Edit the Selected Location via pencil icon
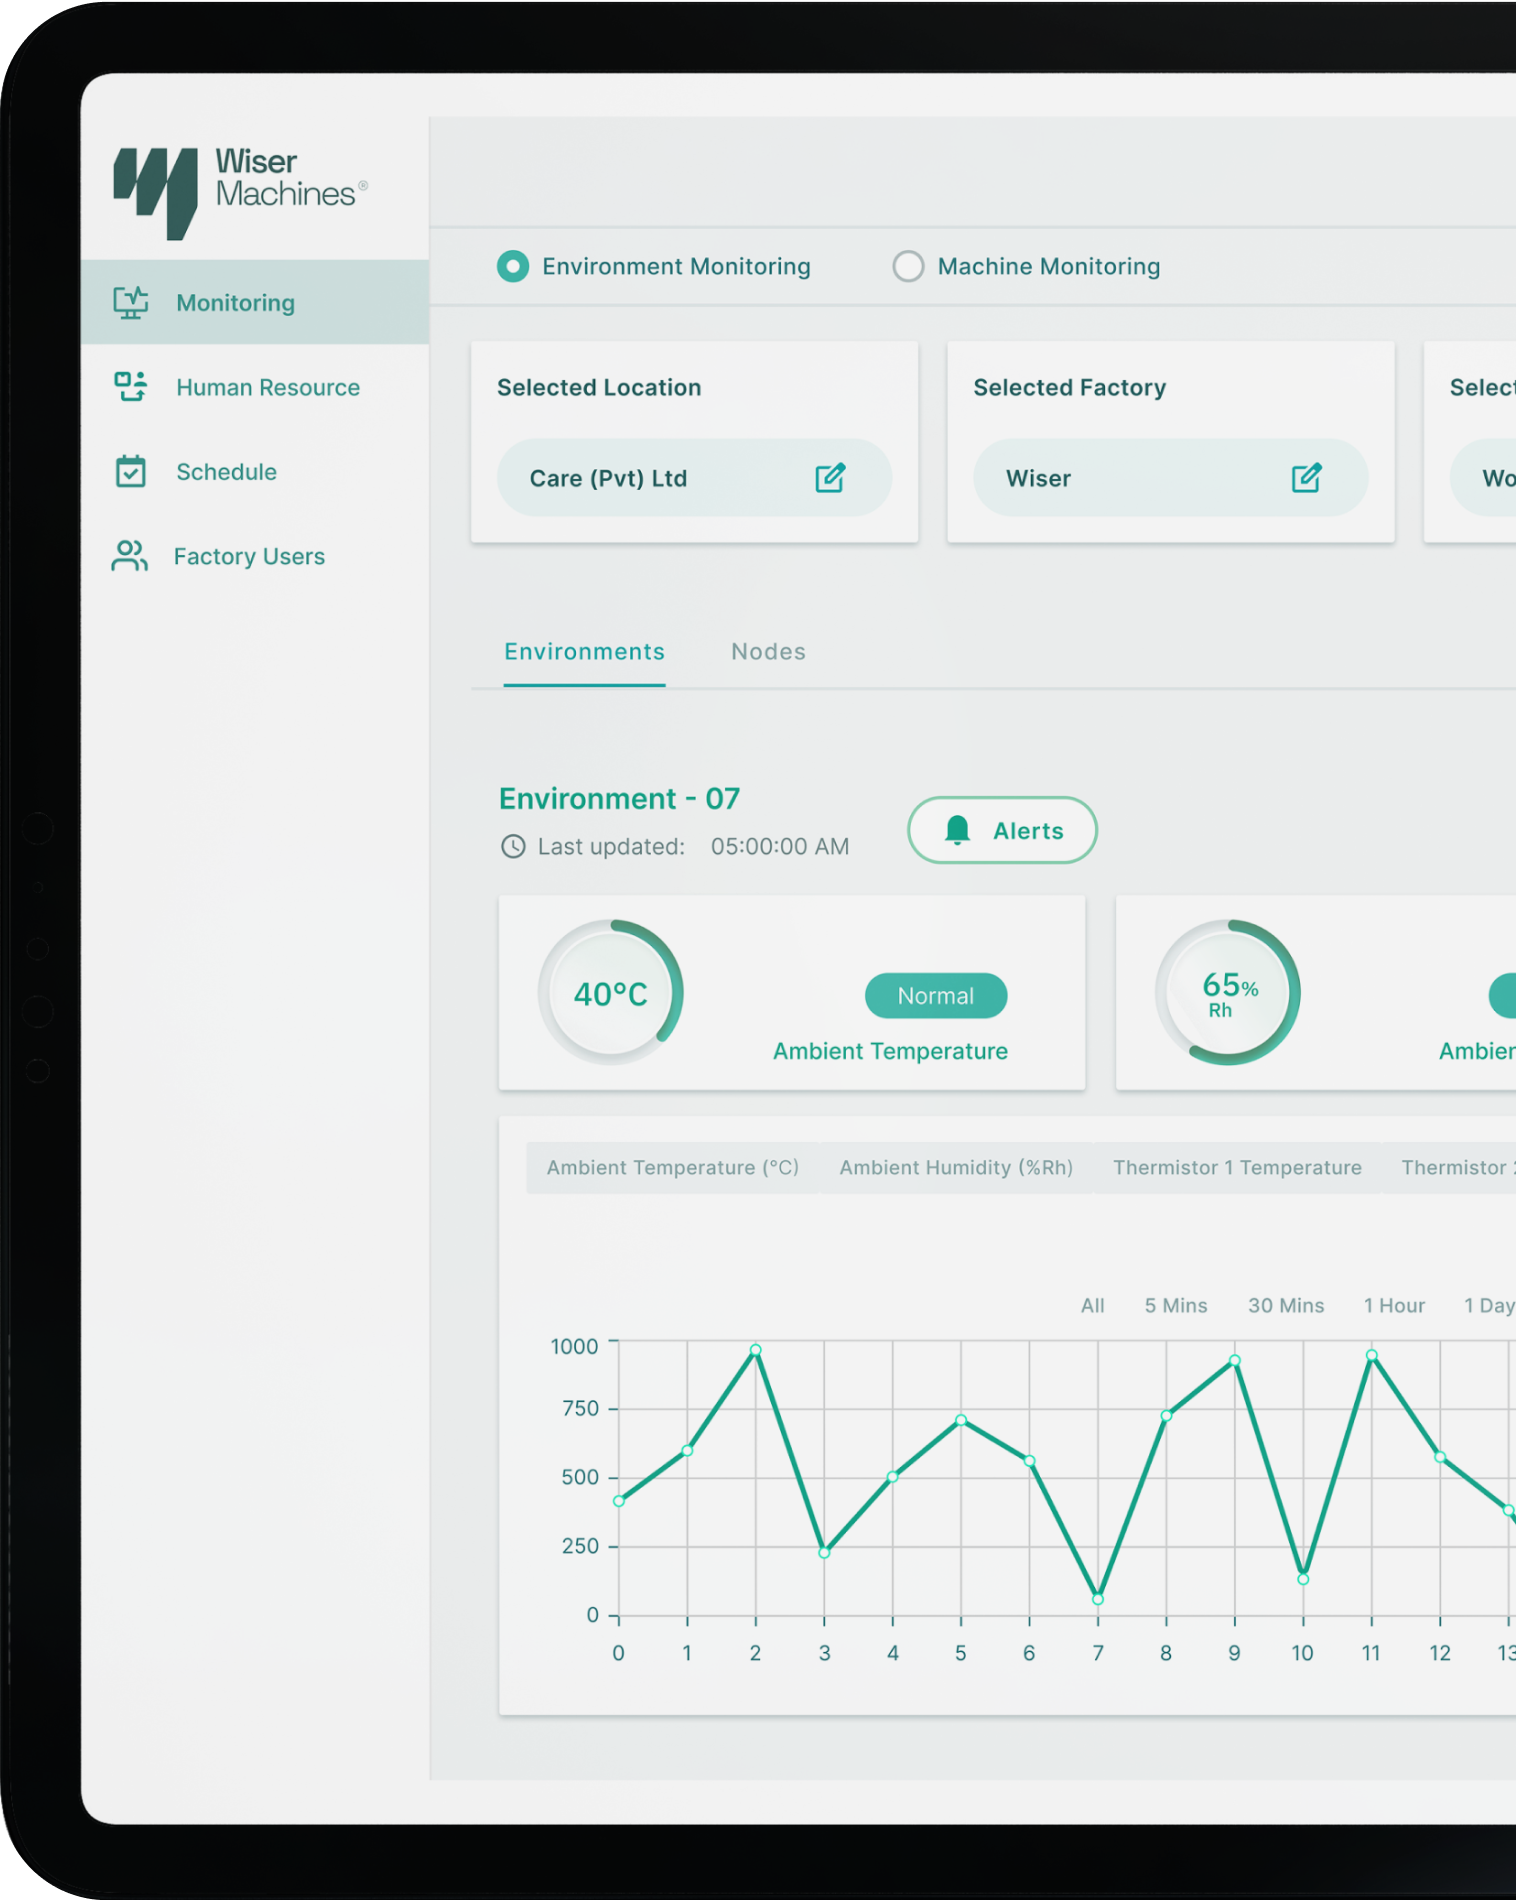 [830, 478]
